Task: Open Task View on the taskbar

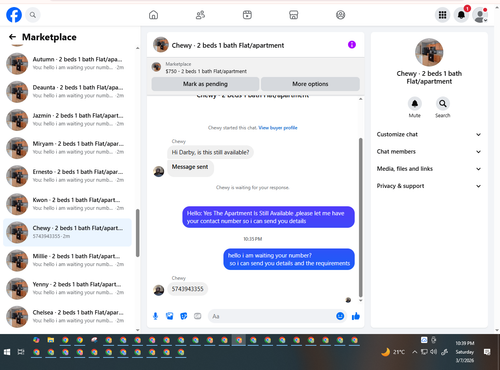Action: click(x=21, y=352)
